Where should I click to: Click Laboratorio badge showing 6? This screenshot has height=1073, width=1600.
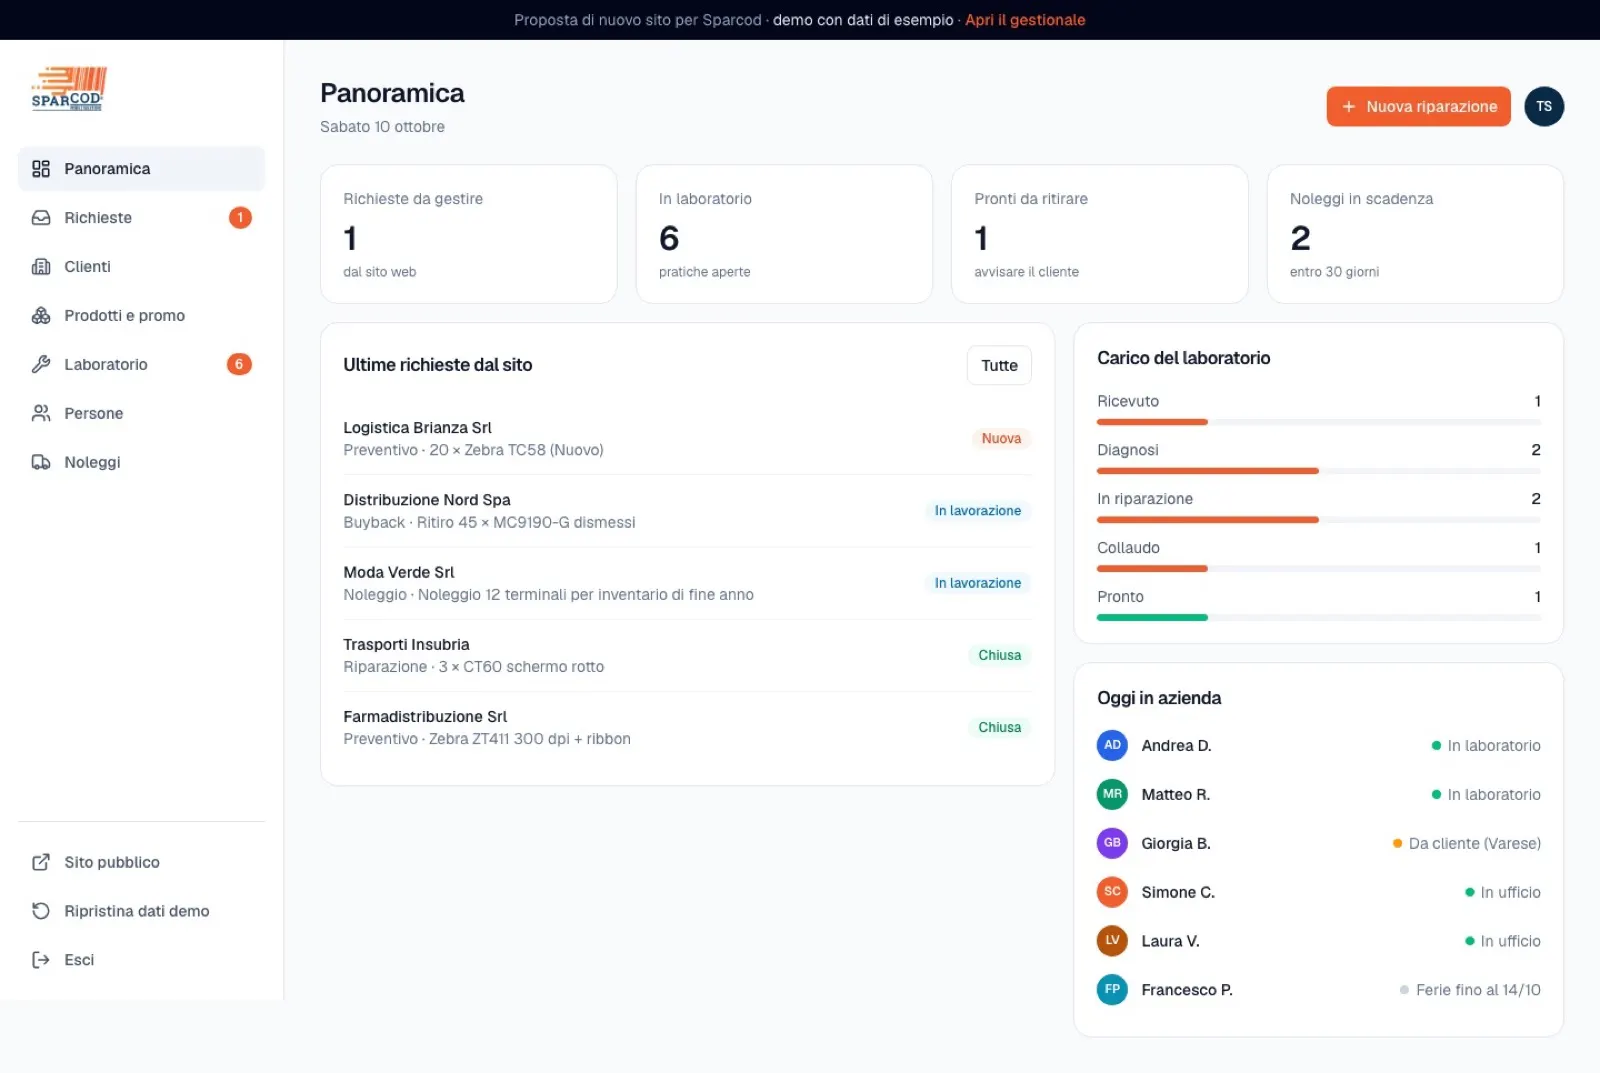pos(239,365)
